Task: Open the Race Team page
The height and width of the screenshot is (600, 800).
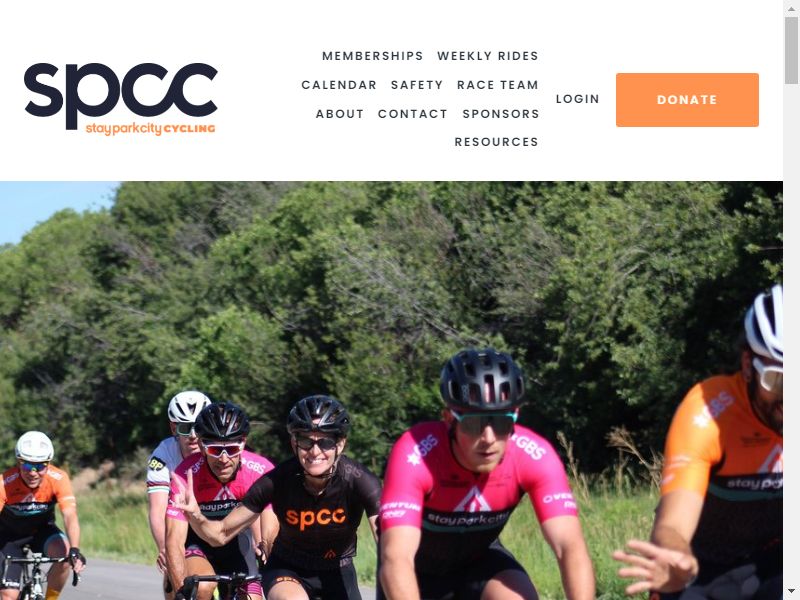Action: point(497,85)
